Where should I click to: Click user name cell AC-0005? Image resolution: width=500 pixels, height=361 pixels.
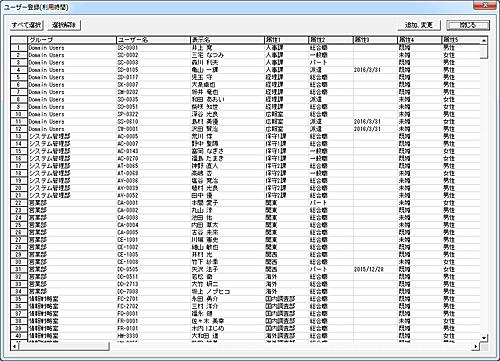click(128, 136)
